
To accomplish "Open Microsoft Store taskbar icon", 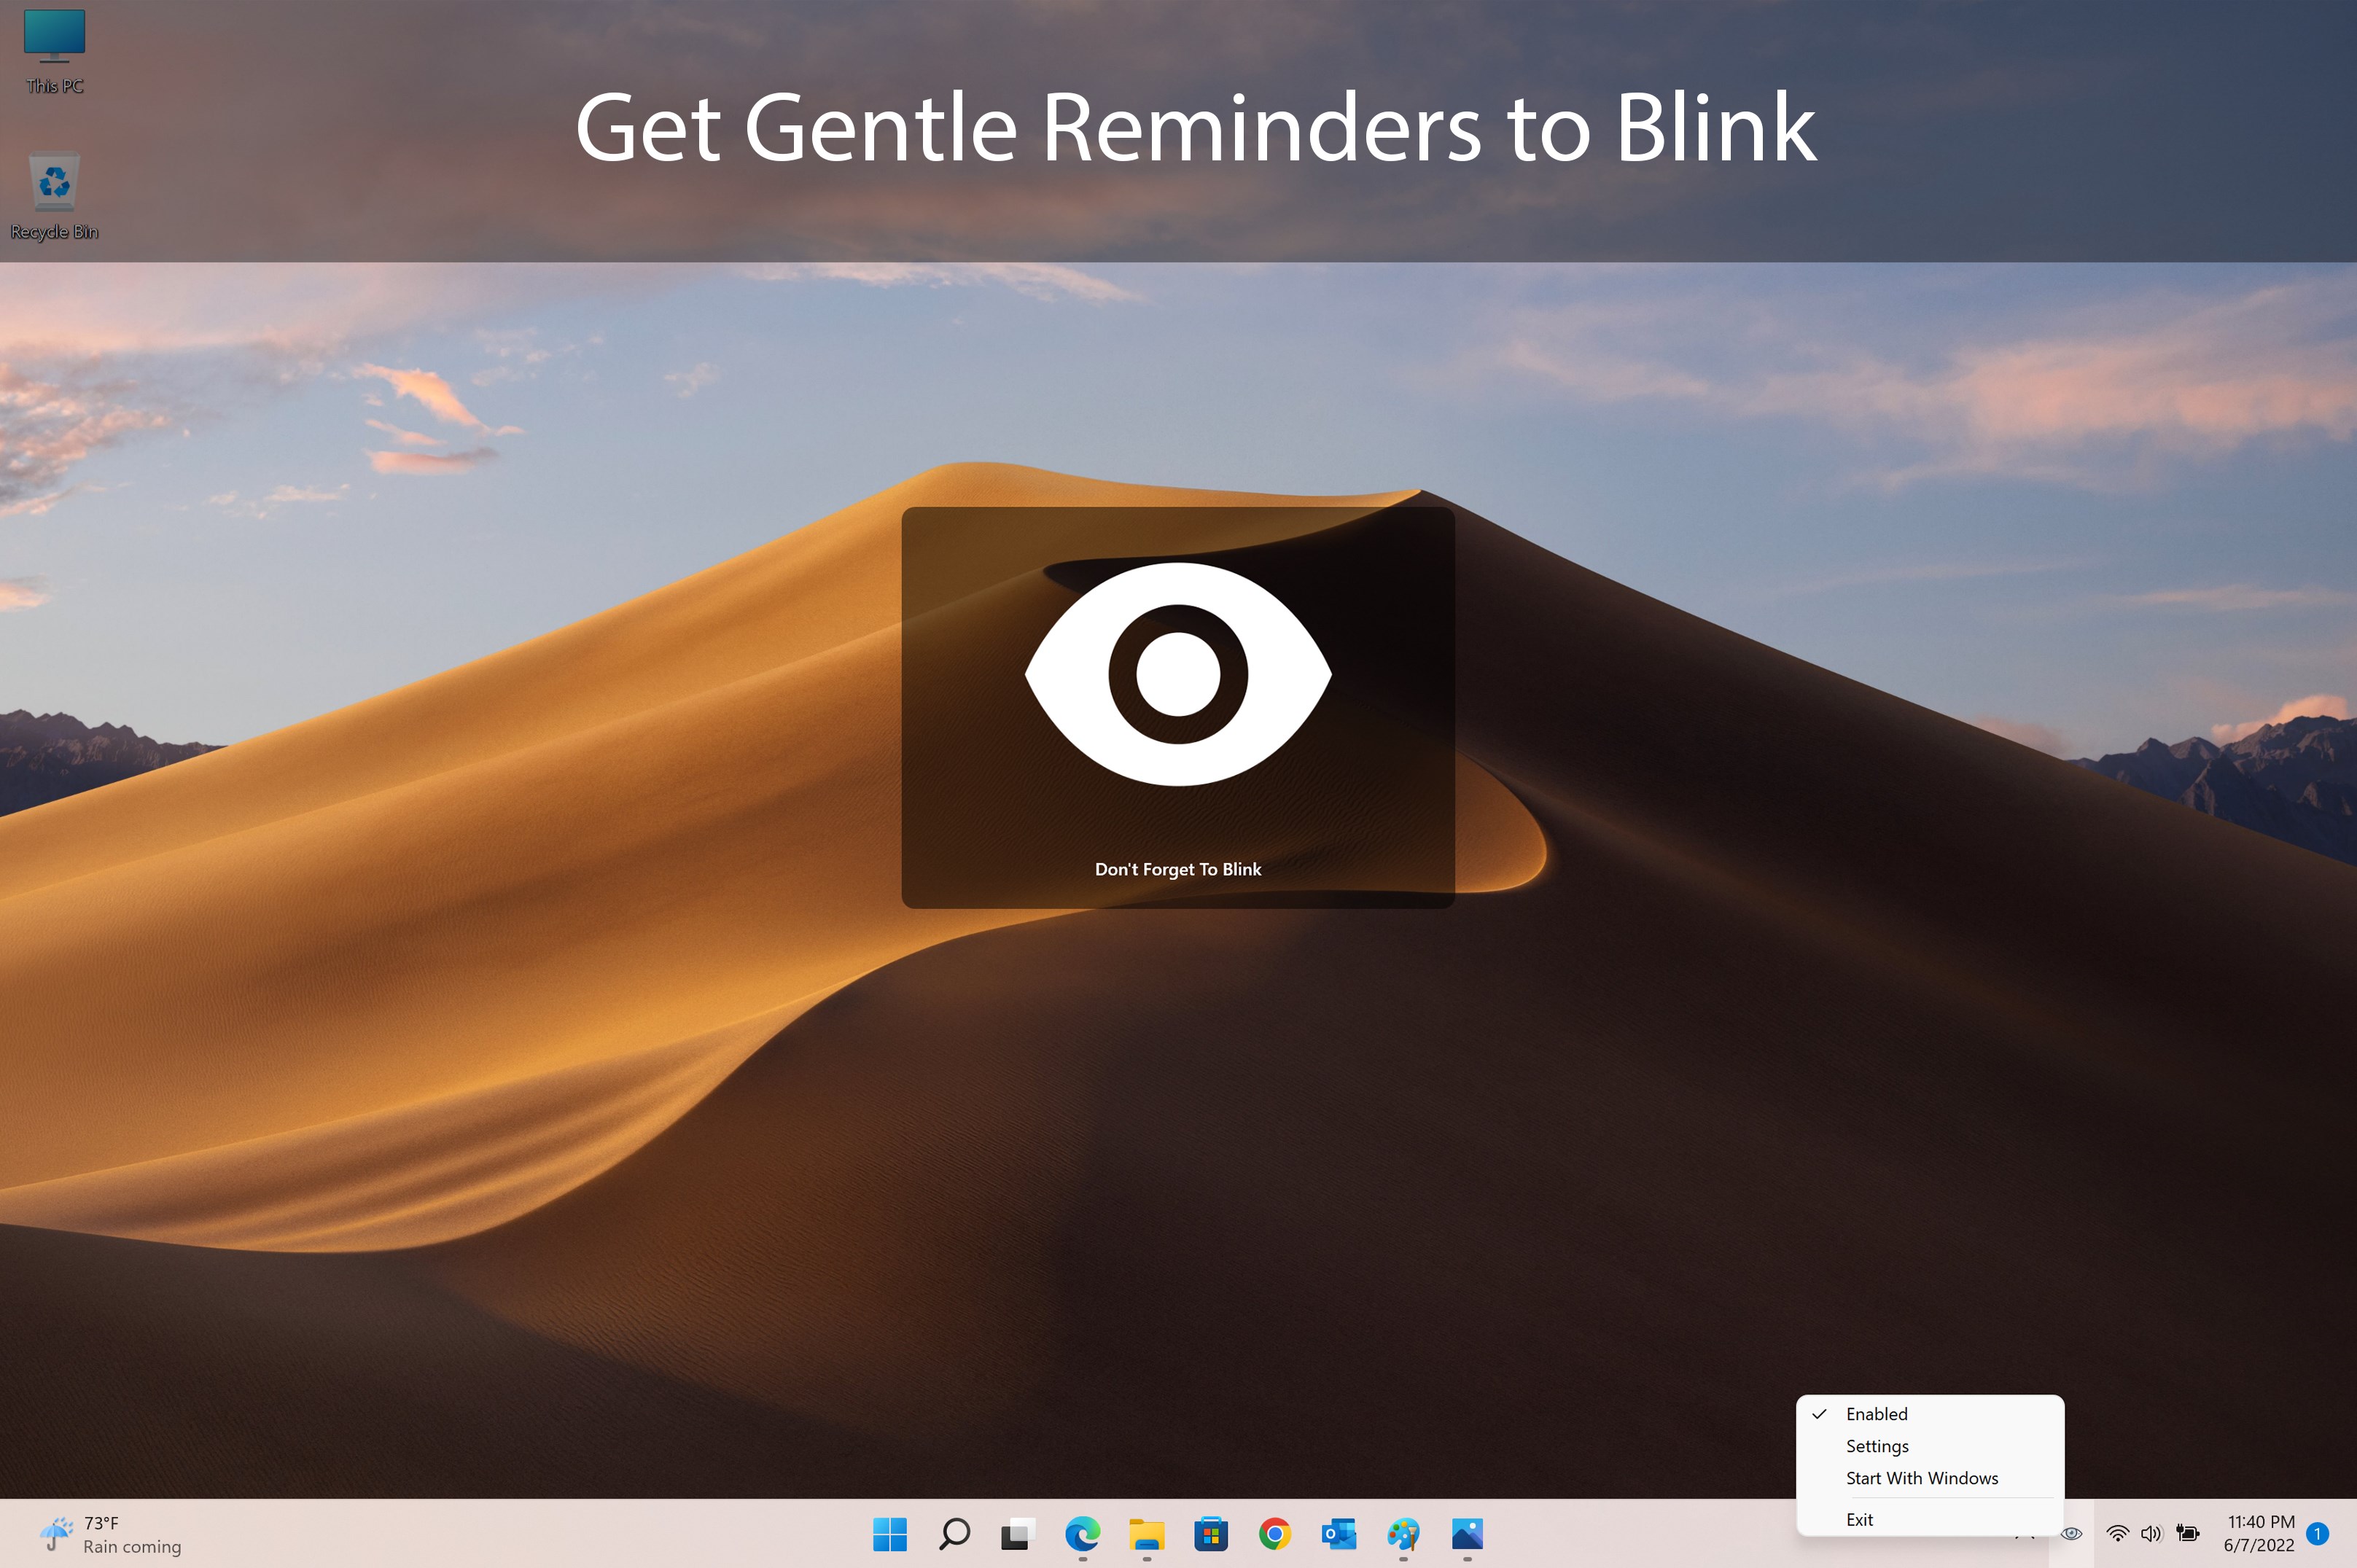I will [x=1210, y=1533].
